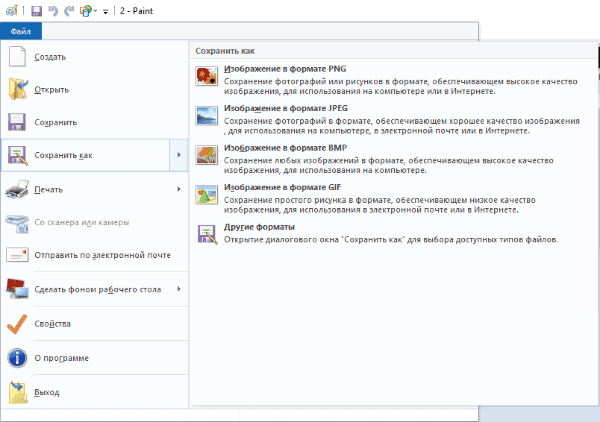Click the GIF description about низкое качество
Screen dimensions: 600x422
tap(380, 205)
